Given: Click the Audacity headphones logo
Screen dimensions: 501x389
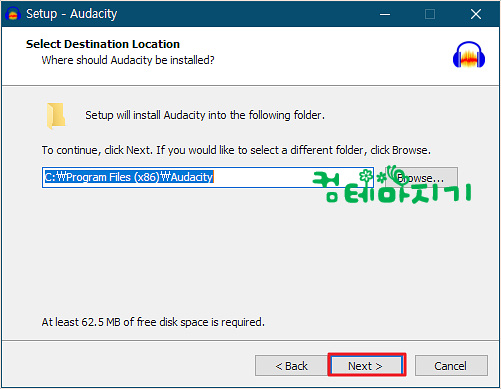Looking at the screenshot, I should (x=469, y=54).
